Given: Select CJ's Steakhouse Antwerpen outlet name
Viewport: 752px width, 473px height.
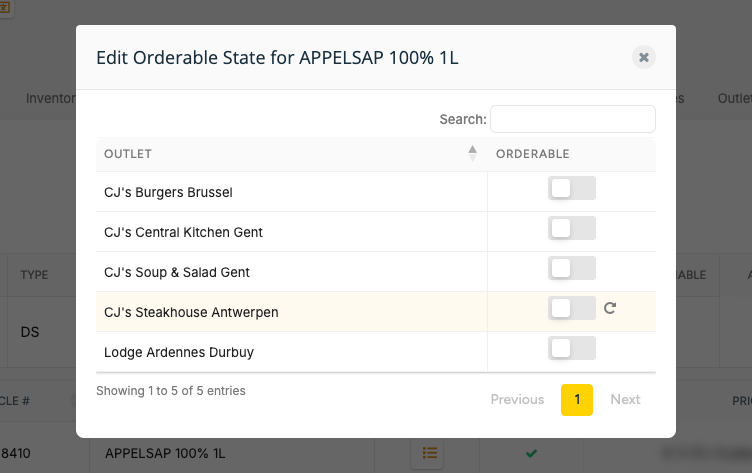Looking at the screenshot, I should pos(191,312).
